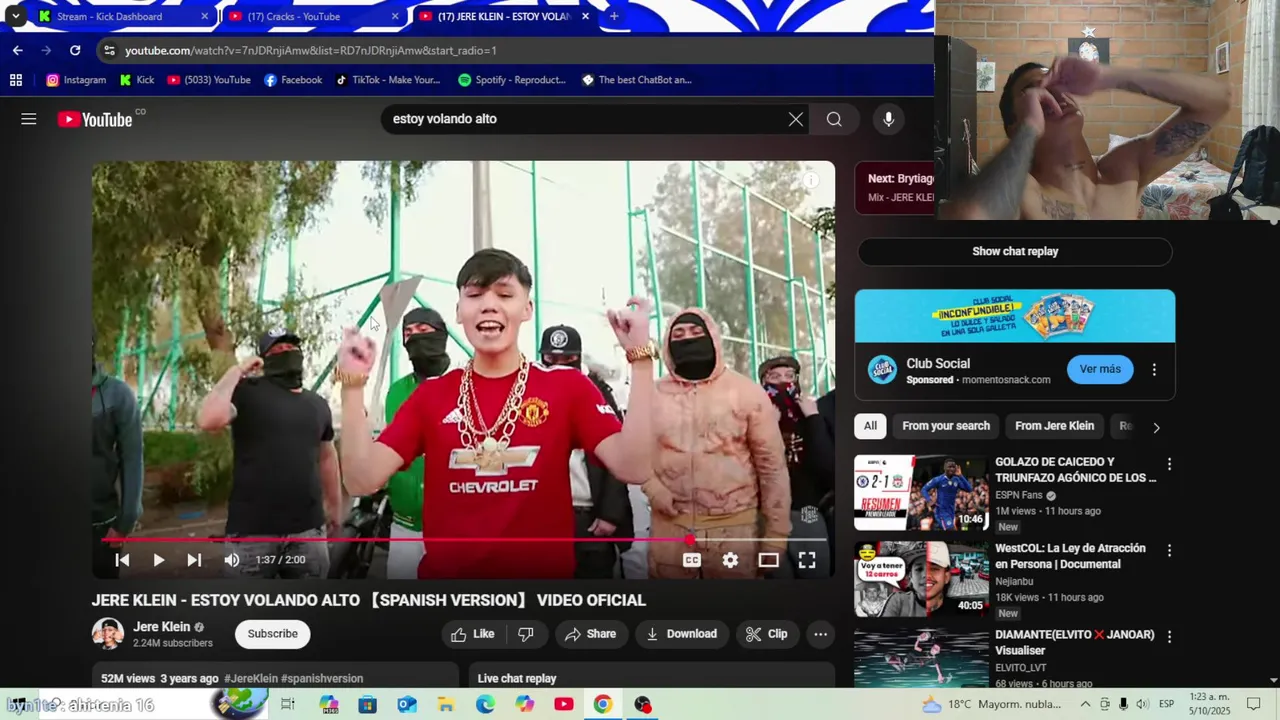1280x720 pixels.
Task: Open TikTok - Make Your... bookmark
Action: [387, 80]
